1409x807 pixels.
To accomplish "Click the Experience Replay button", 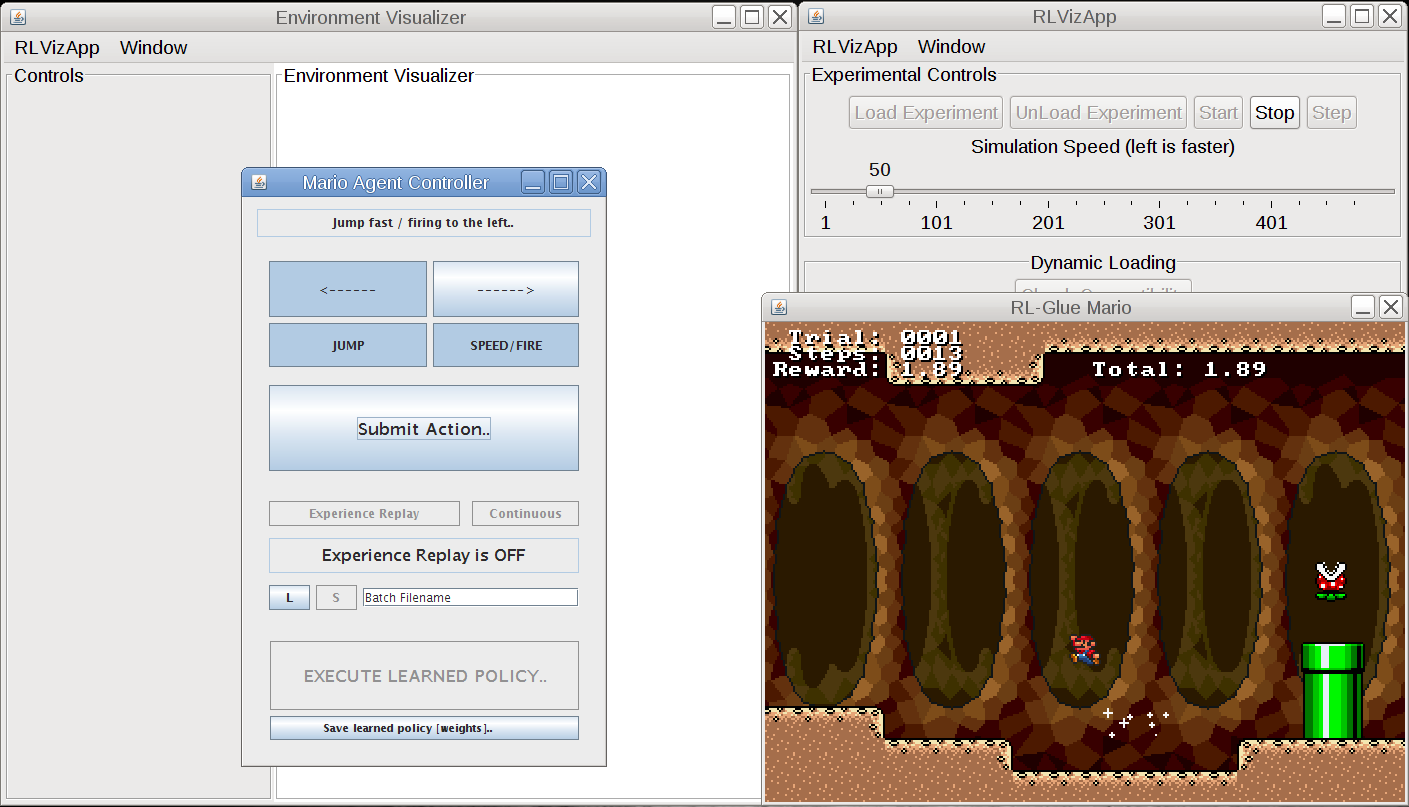I will 364,513.
